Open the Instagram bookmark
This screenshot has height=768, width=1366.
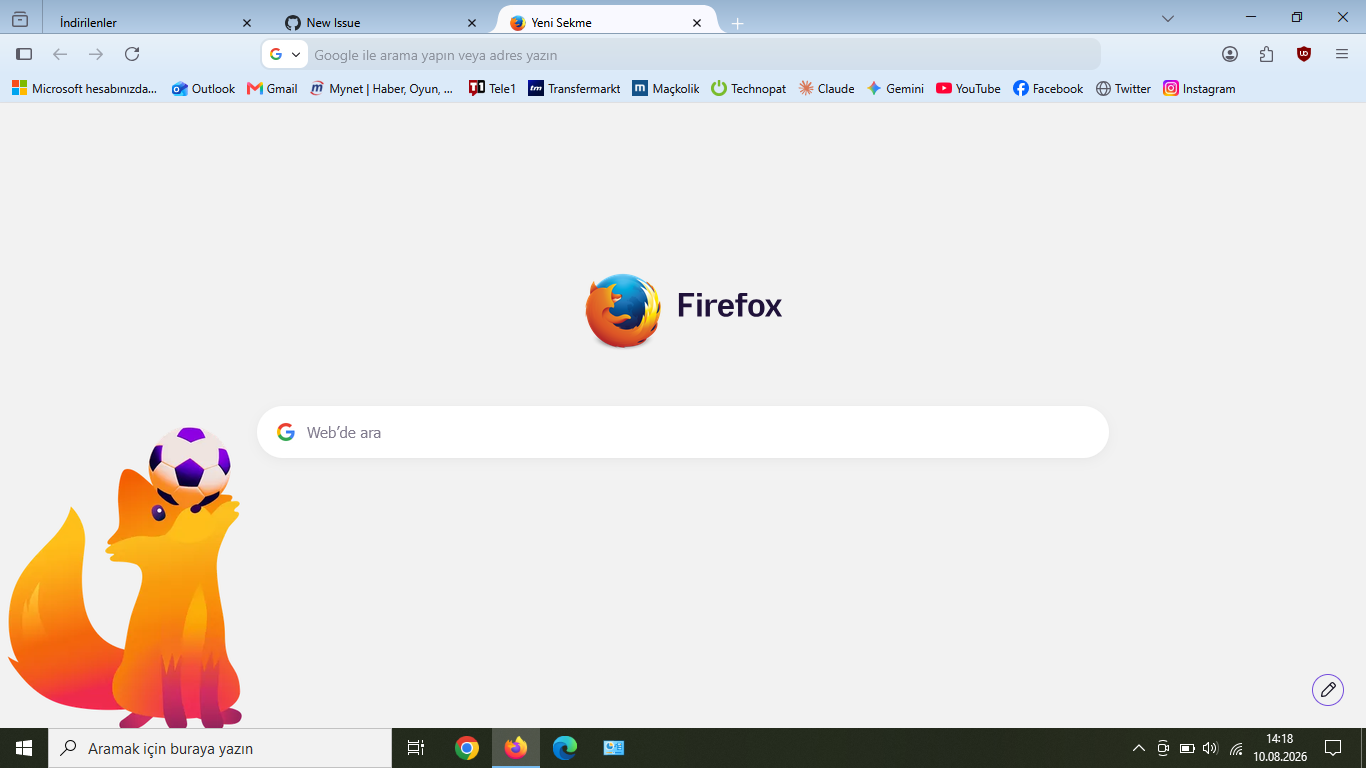pyautogui.click(x=1199, y=89)
